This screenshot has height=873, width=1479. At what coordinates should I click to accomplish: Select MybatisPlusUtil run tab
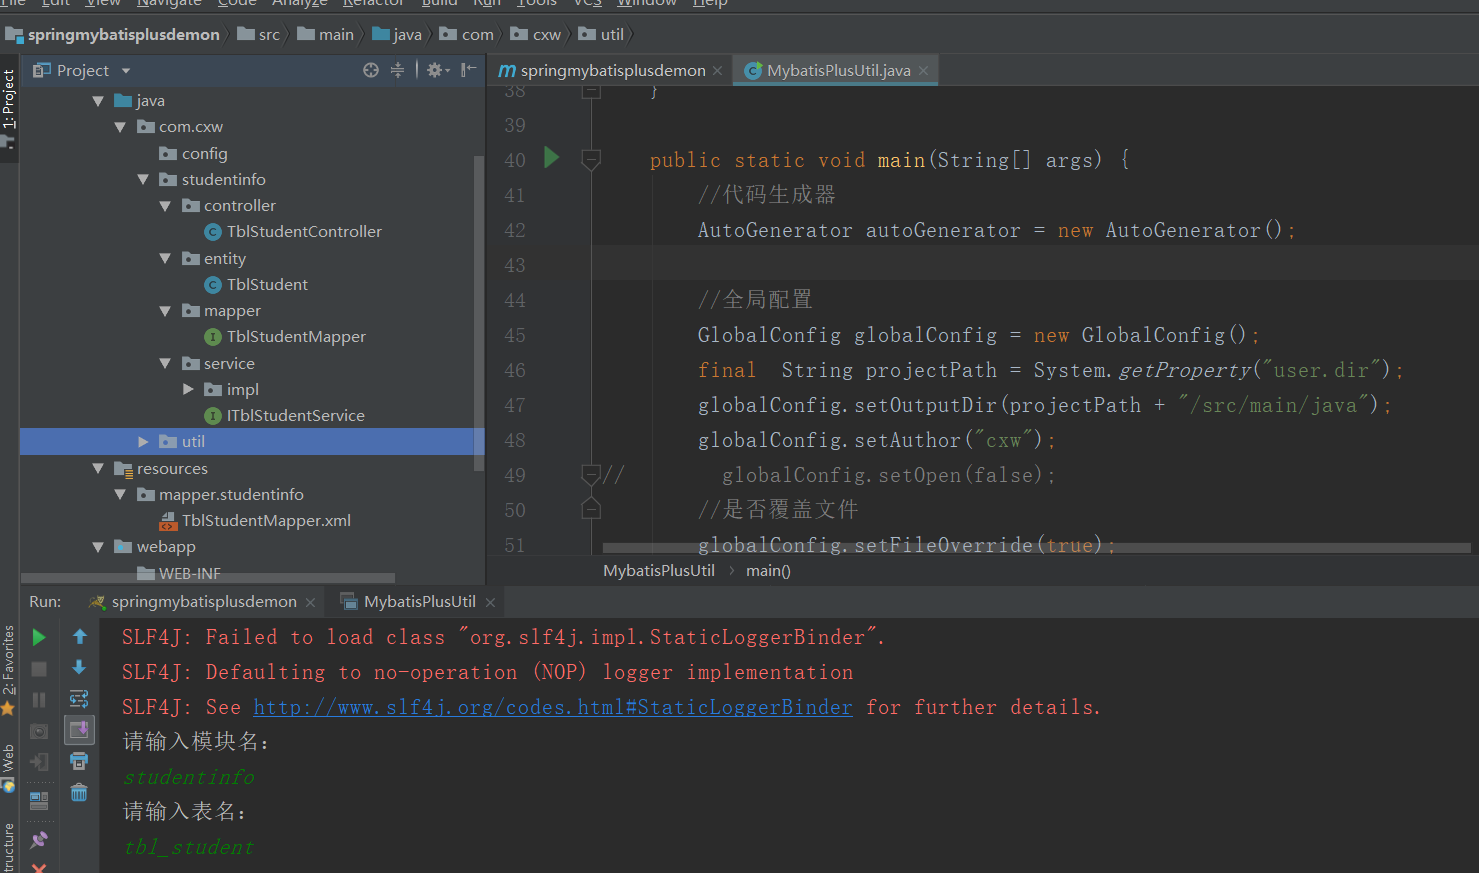pos(419,602)
